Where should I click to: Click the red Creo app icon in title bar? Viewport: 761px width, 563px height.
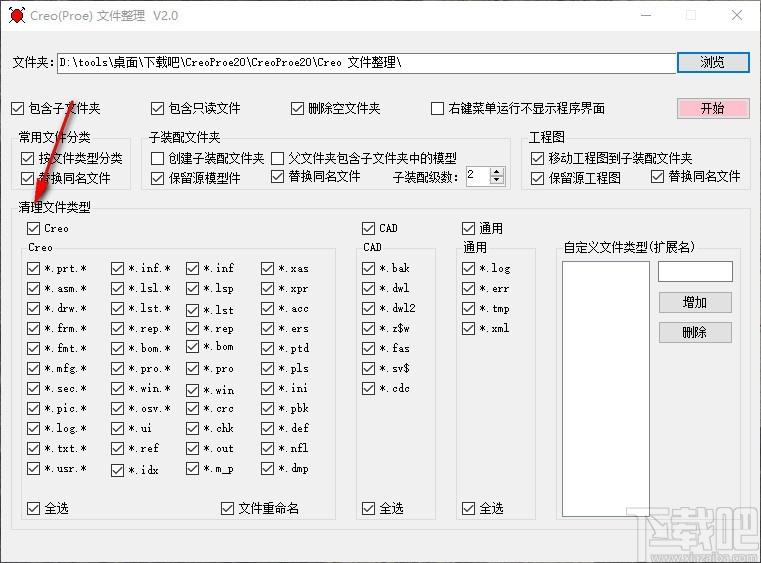(17, 16)
